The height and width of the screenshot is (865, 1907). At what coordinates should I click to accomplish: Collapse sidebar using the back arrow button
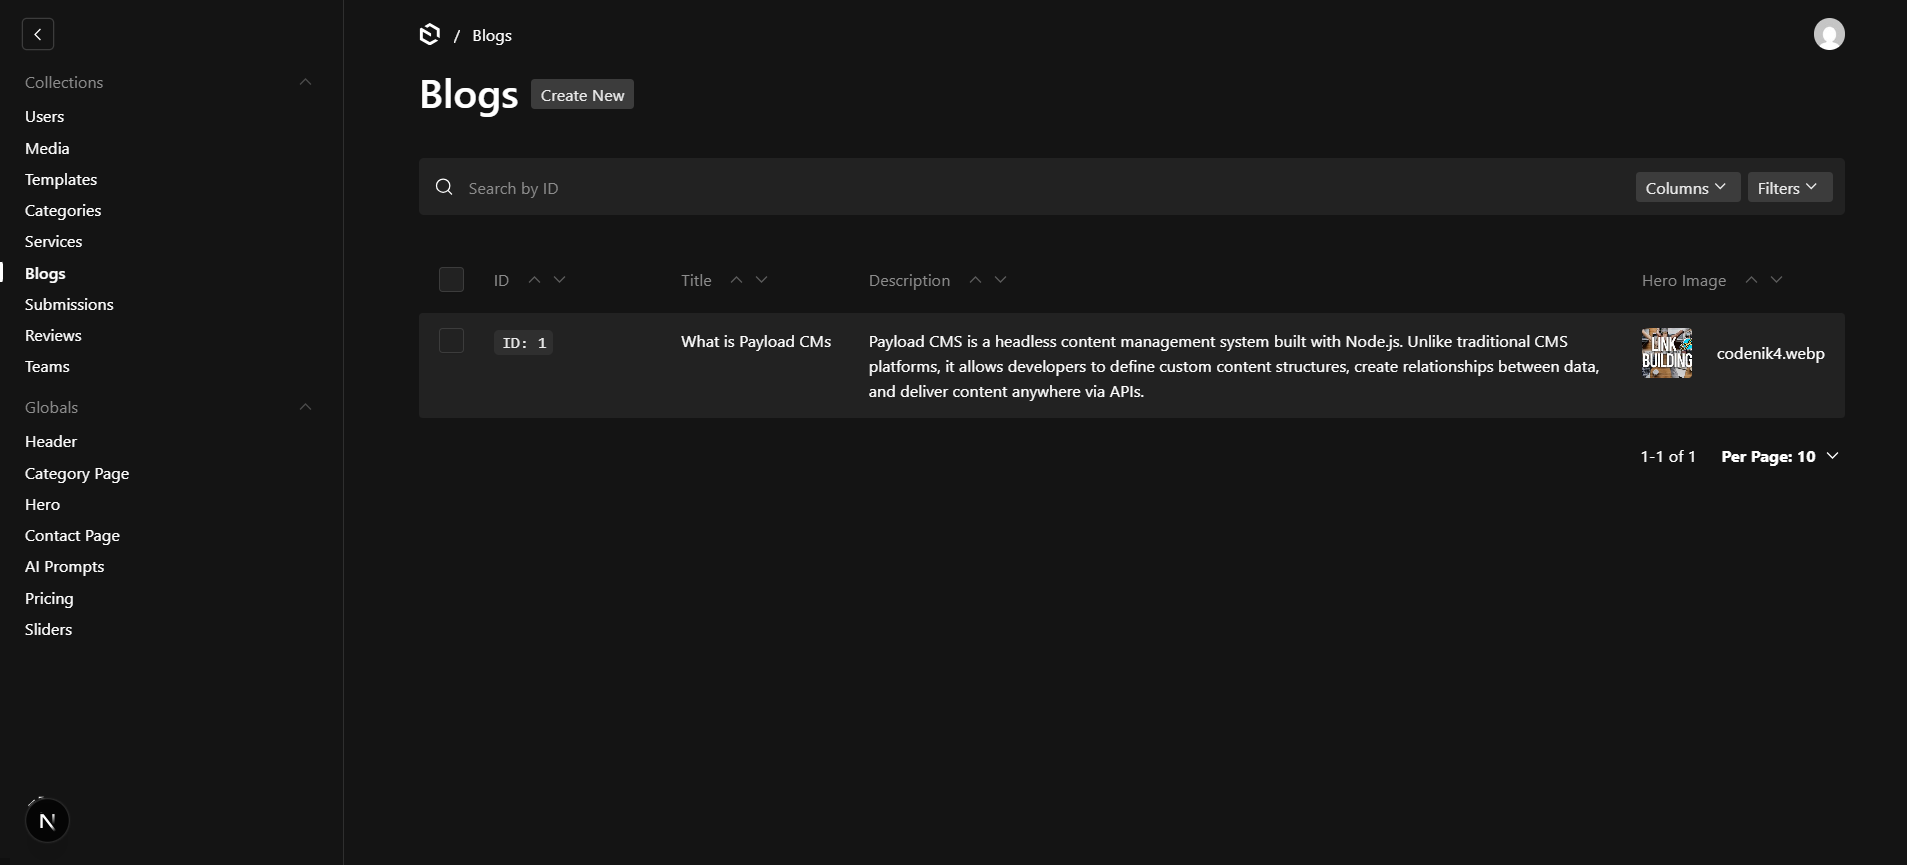[38, 34]
